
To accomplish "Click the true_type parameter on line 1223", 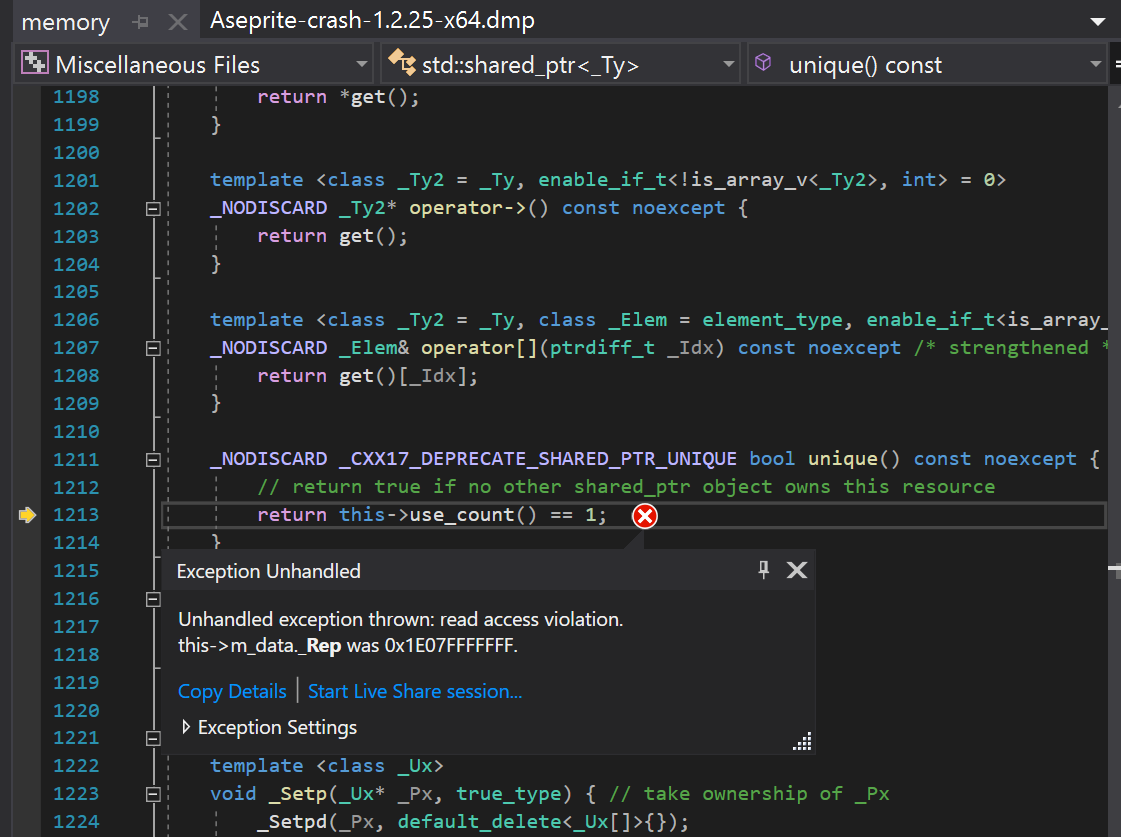I will [x=509, y=794].
